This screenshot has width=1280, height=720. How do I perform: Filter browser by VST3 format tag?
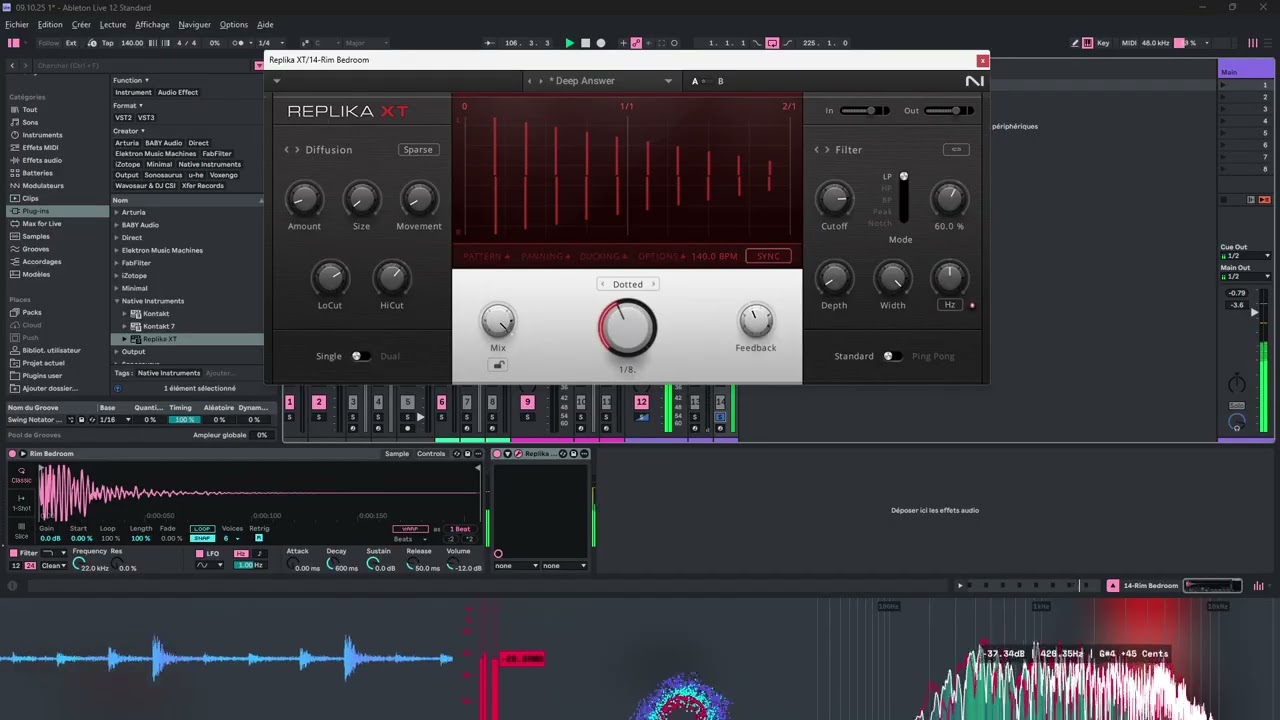146,118
